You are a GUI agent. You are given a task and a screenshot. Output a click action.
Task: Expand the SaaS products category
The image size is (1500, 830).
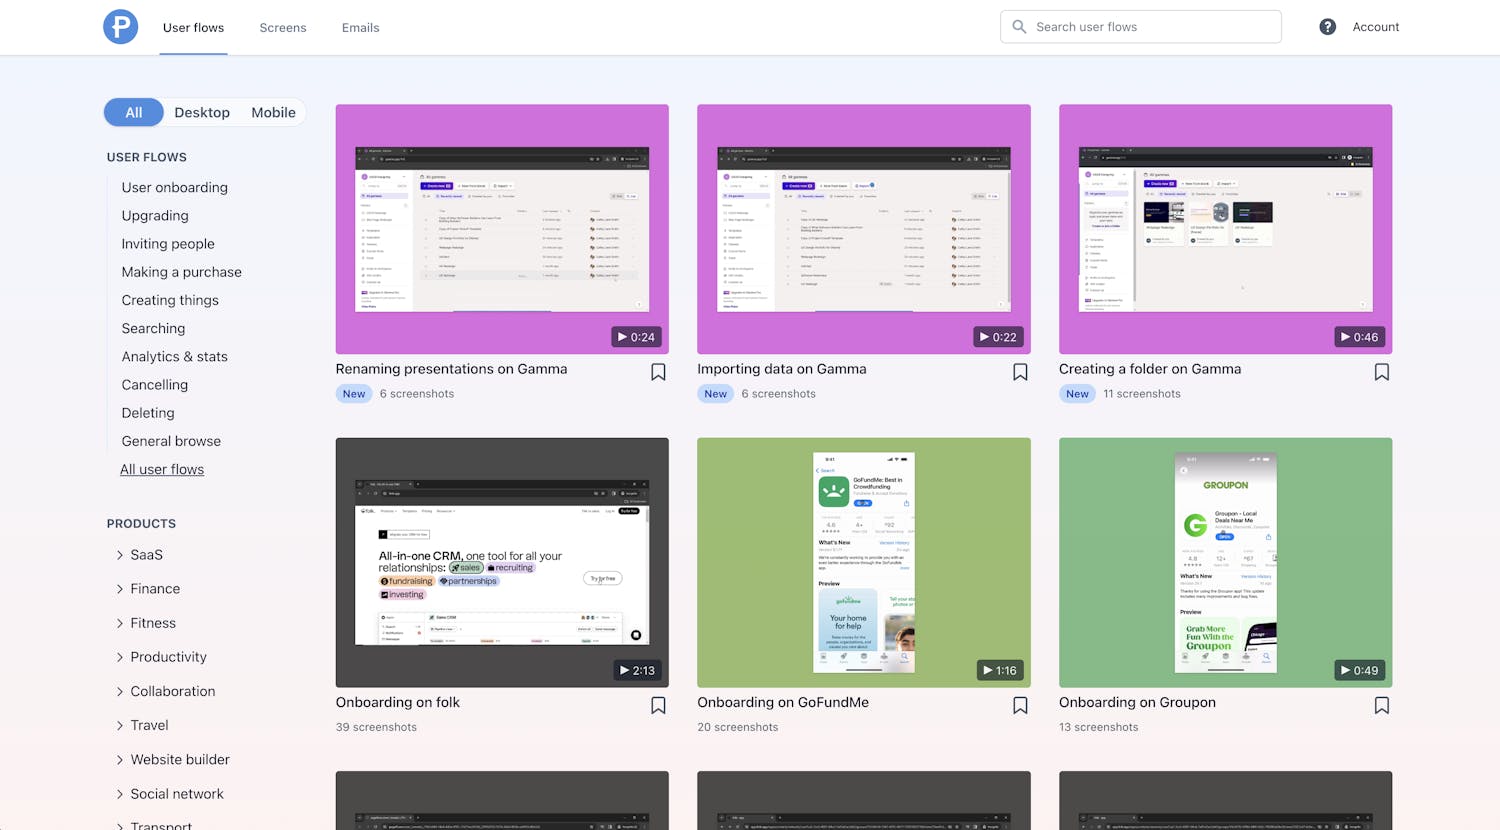coord(145,555)
